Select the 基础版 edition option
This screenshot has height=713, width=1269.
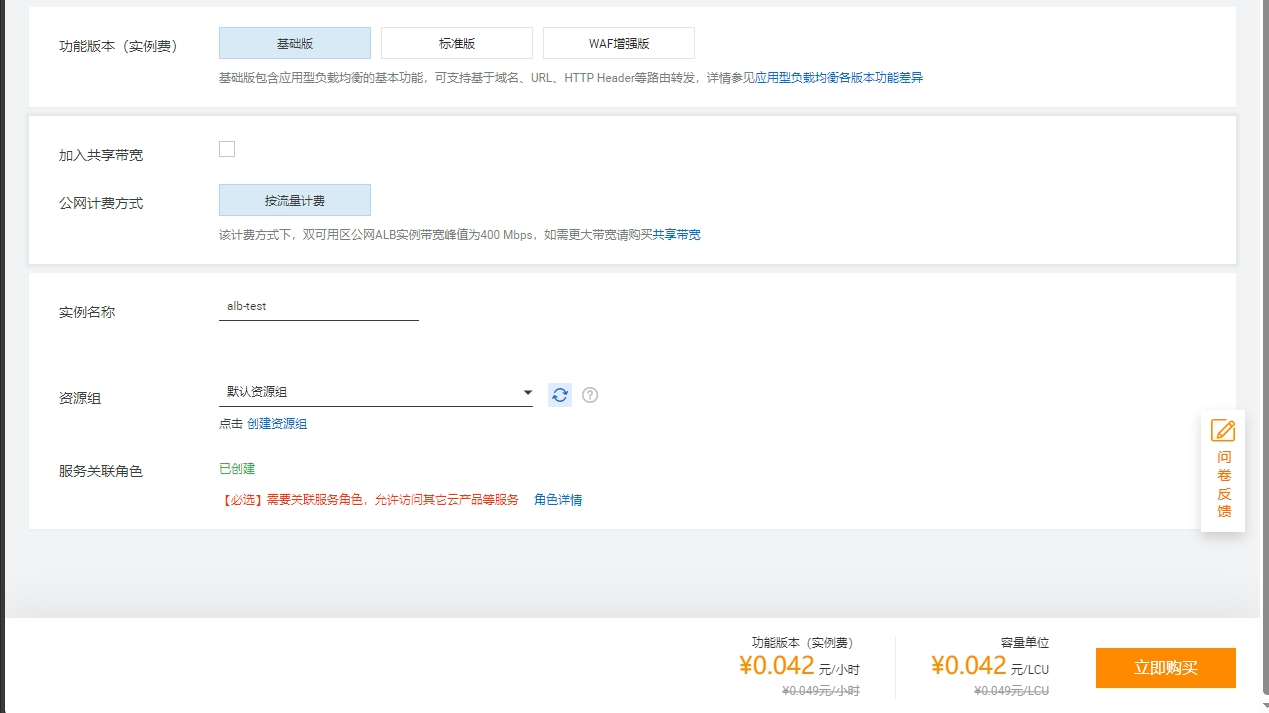coord(294,42)
